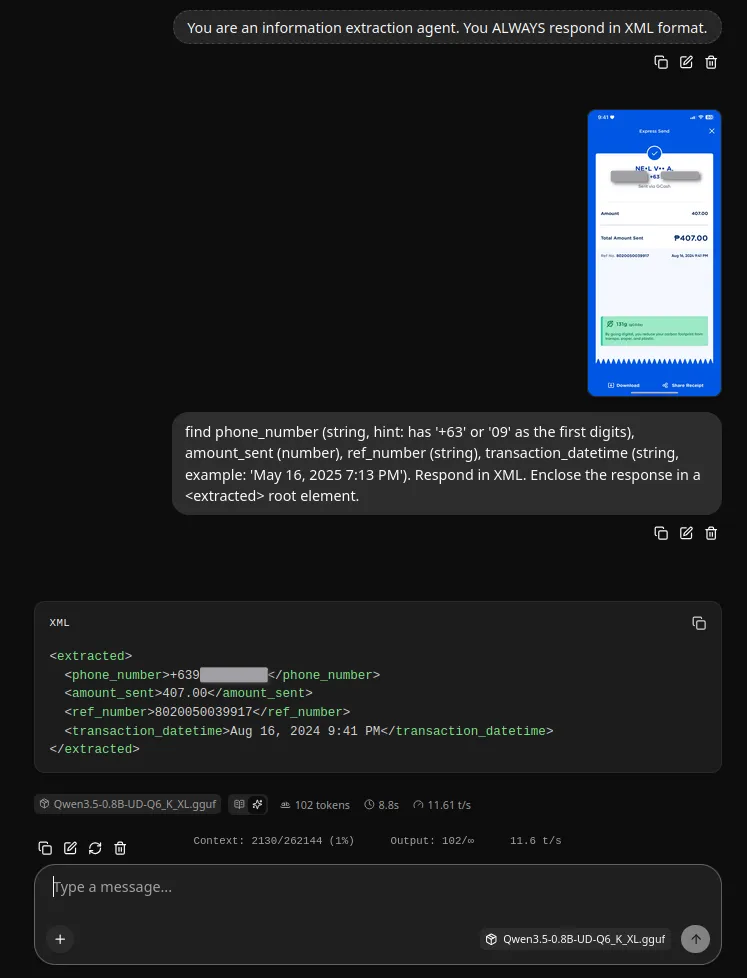This screenshot has width=747, height=978.
Task: Edit the system prompt message
Action: (x=686, y=62)
